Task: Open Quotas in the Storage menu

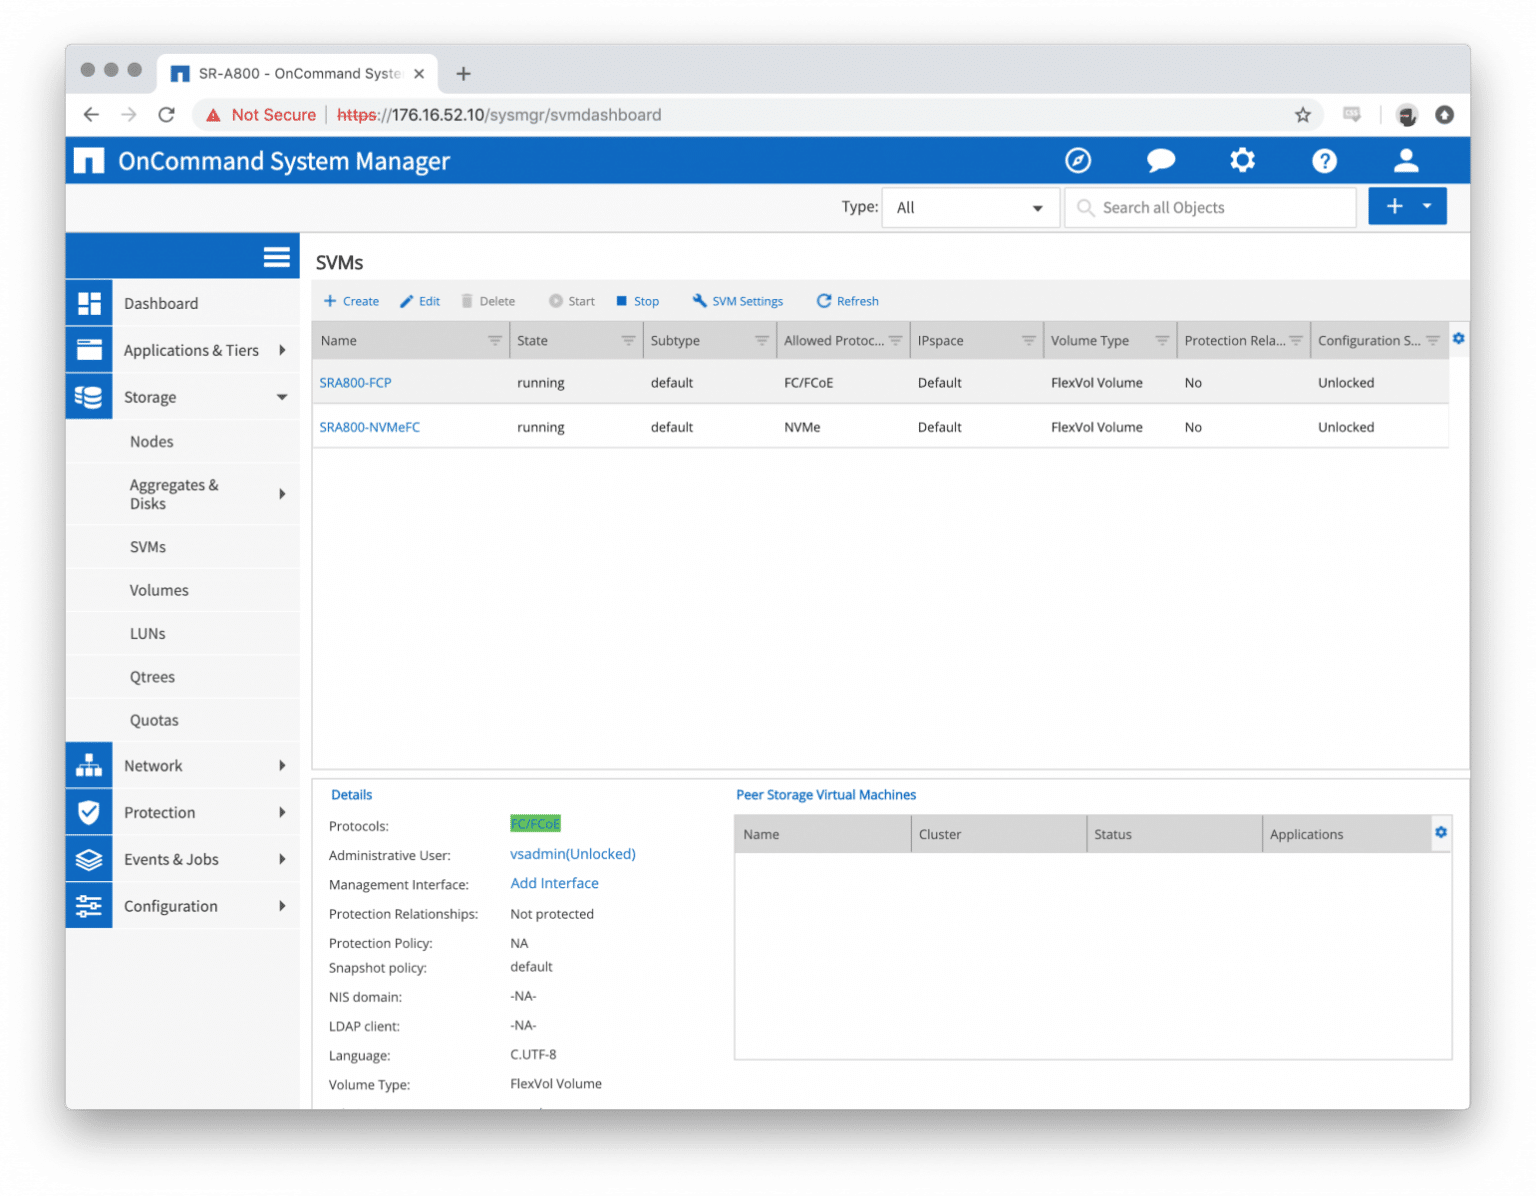Action: coord(154,720)
